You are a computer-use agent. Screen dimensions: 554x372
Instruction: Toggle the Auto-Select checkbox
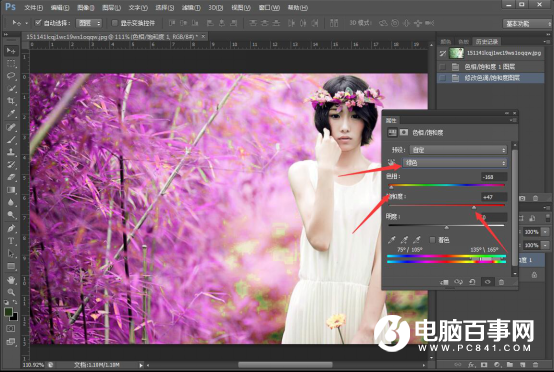[x=38, y=23]
